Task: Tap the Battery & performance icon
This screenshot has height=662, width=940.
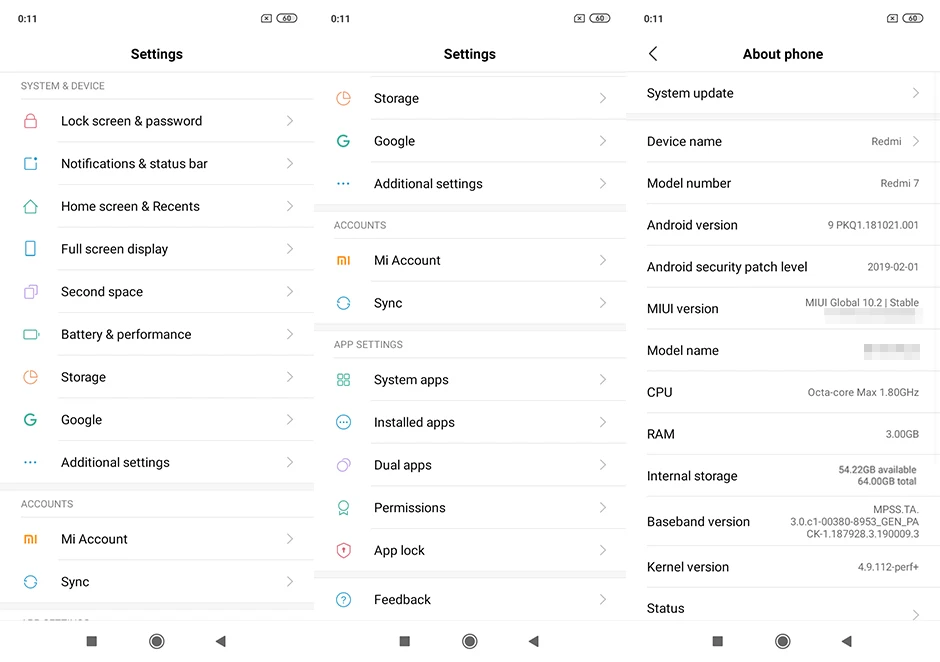Action: point(31,335)
